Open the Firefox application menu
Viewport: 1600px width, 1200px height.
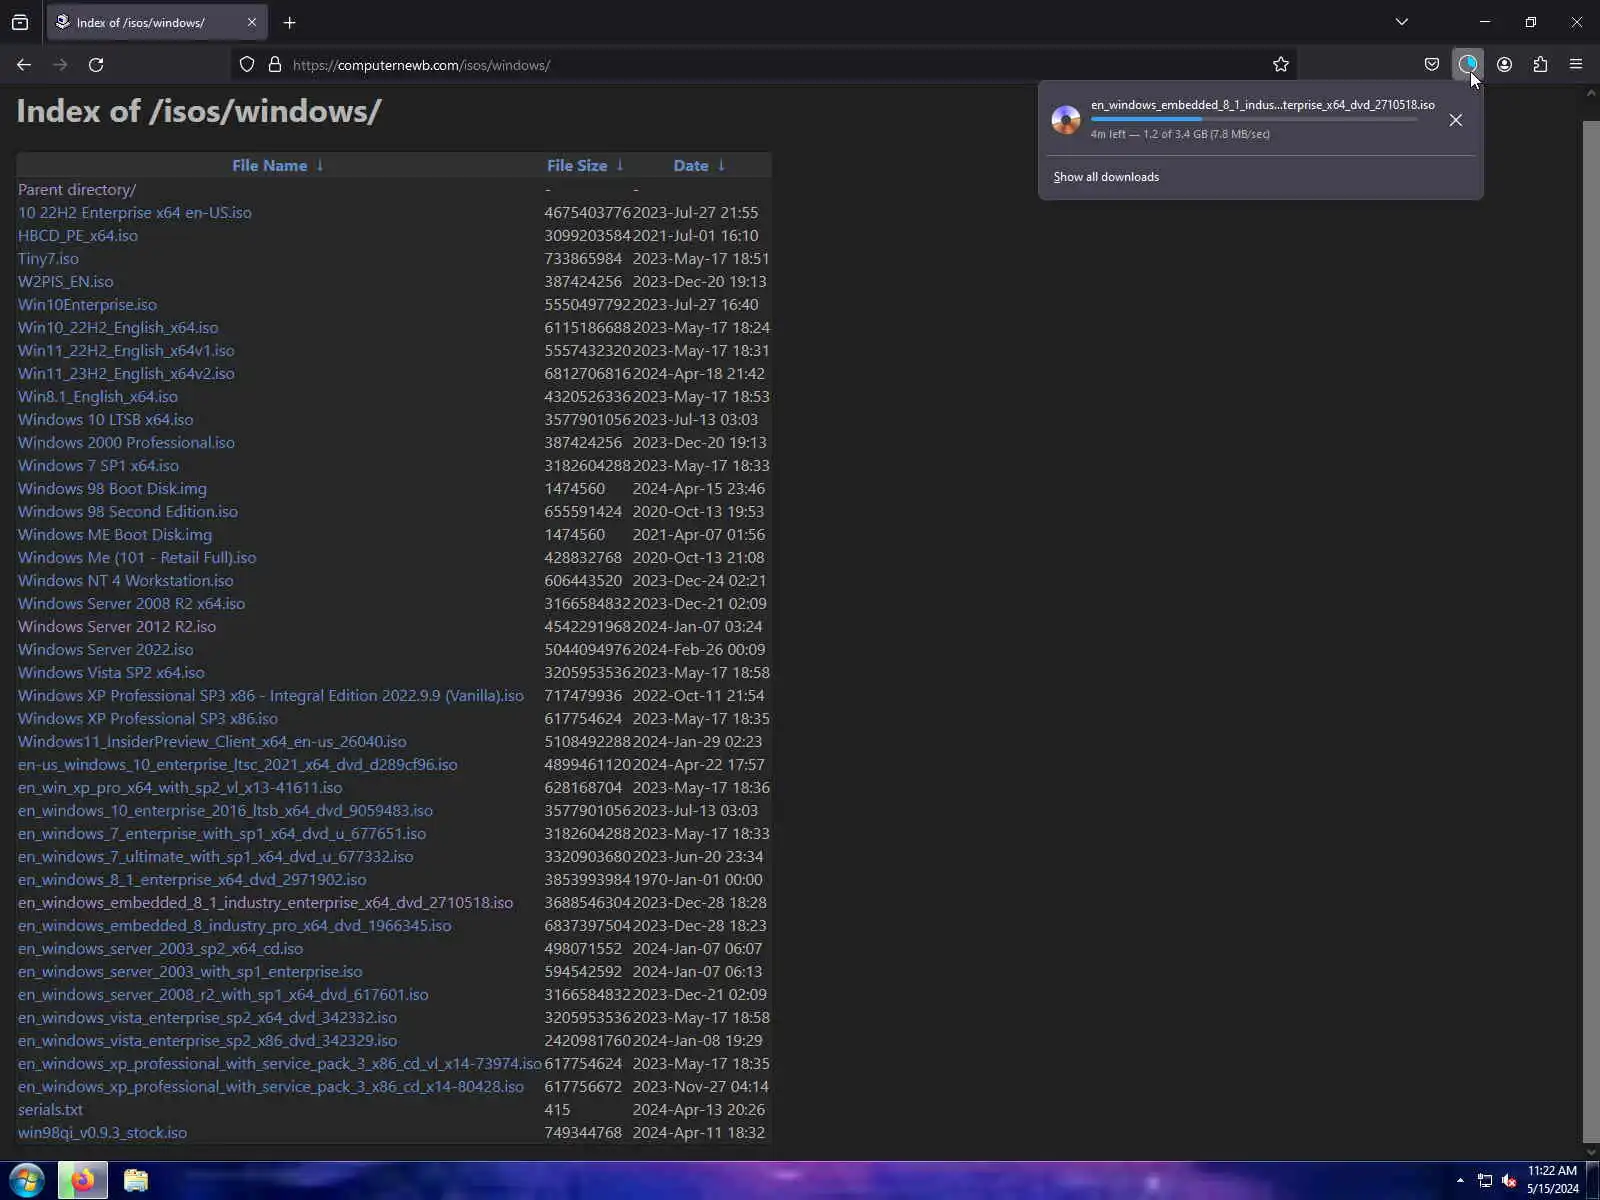point(1576,65)
